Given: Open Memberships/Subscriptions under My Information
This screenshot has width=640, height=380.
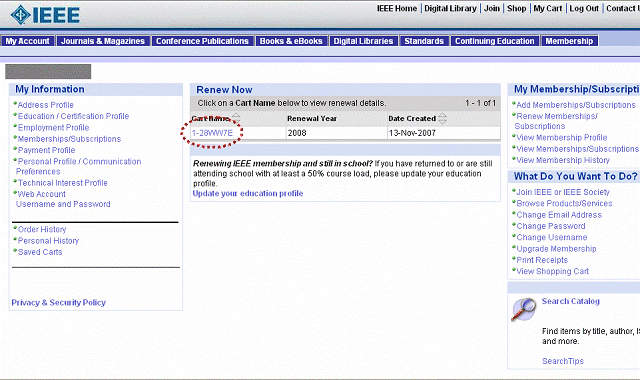Looking at the screenshot, I should [69, 139].
